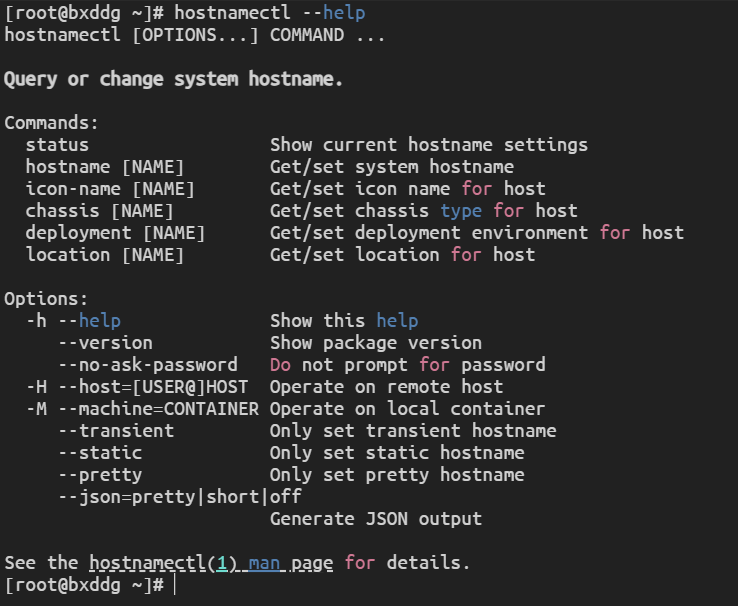Click the '--no-ask-password' option text
738x606 pixels.
point(147,365)
